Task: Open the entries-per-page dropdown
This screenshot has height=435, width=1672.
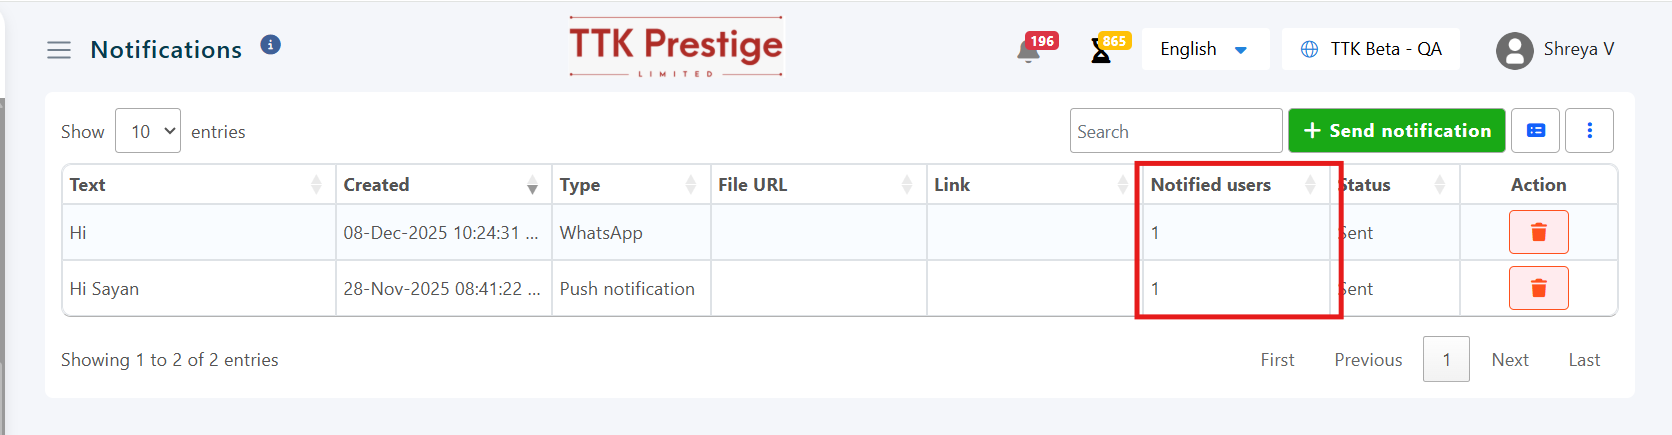Action: coord(148,131)
